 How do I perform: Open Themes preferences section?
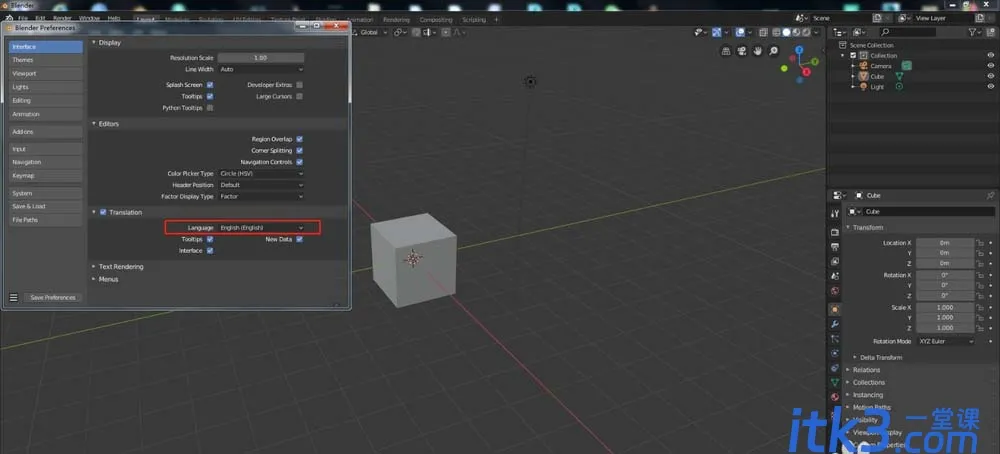coord(45,60)
